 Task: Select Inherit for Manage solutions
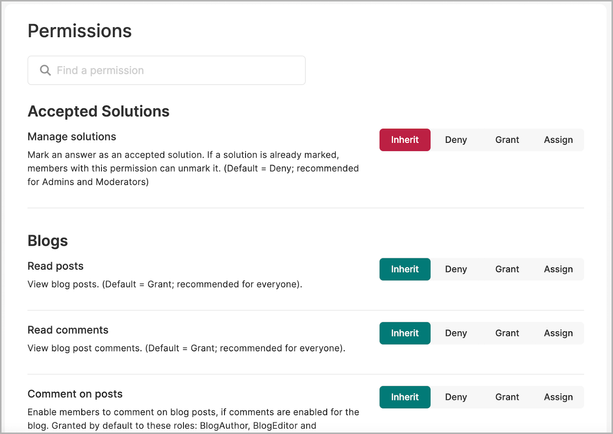(x=405, y=140)
